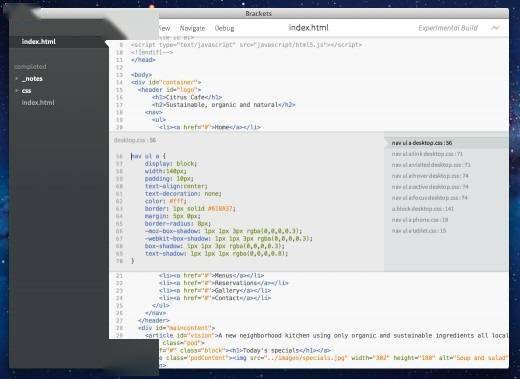The image size is (520, 379).
Task: Expand the _notes folder arrow
Action: [17, 78]
